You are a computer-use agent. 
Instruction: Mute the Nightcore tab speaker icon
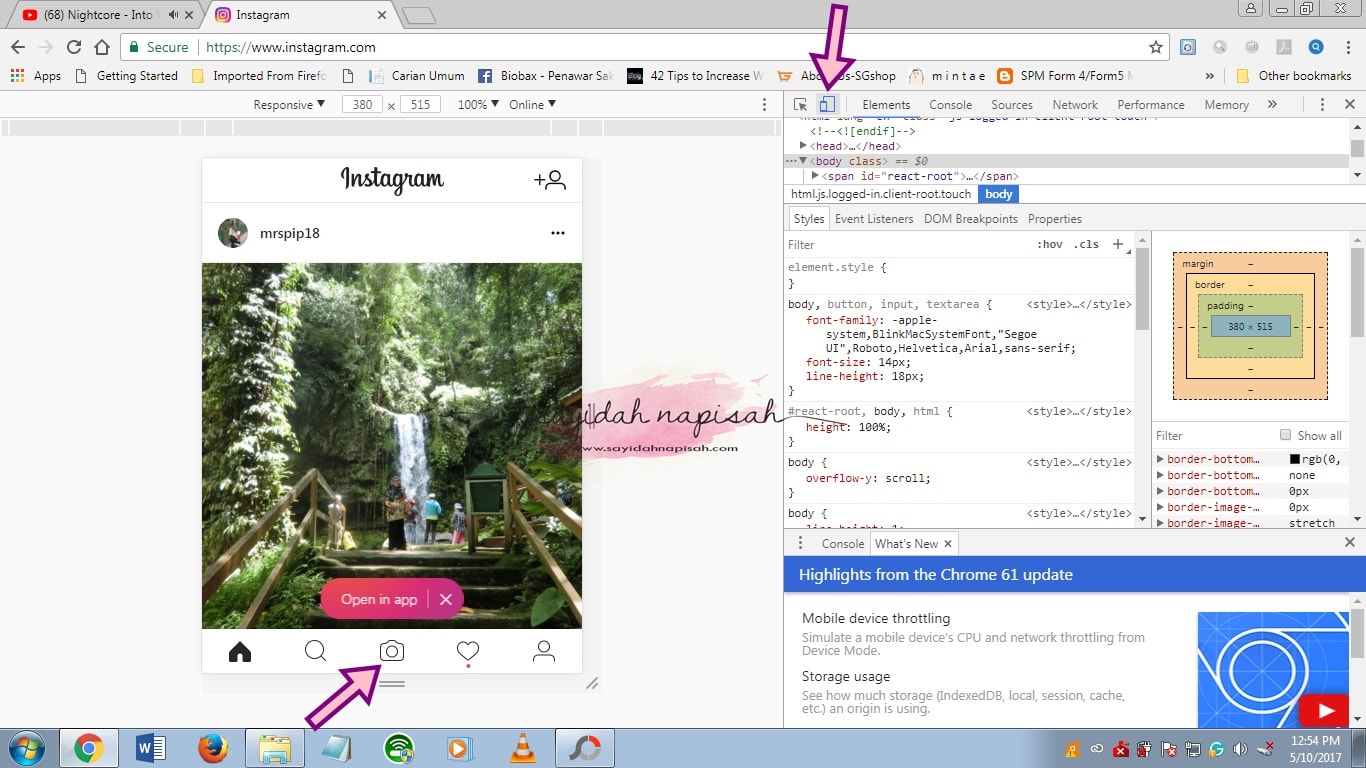click(x=174, y=15)
